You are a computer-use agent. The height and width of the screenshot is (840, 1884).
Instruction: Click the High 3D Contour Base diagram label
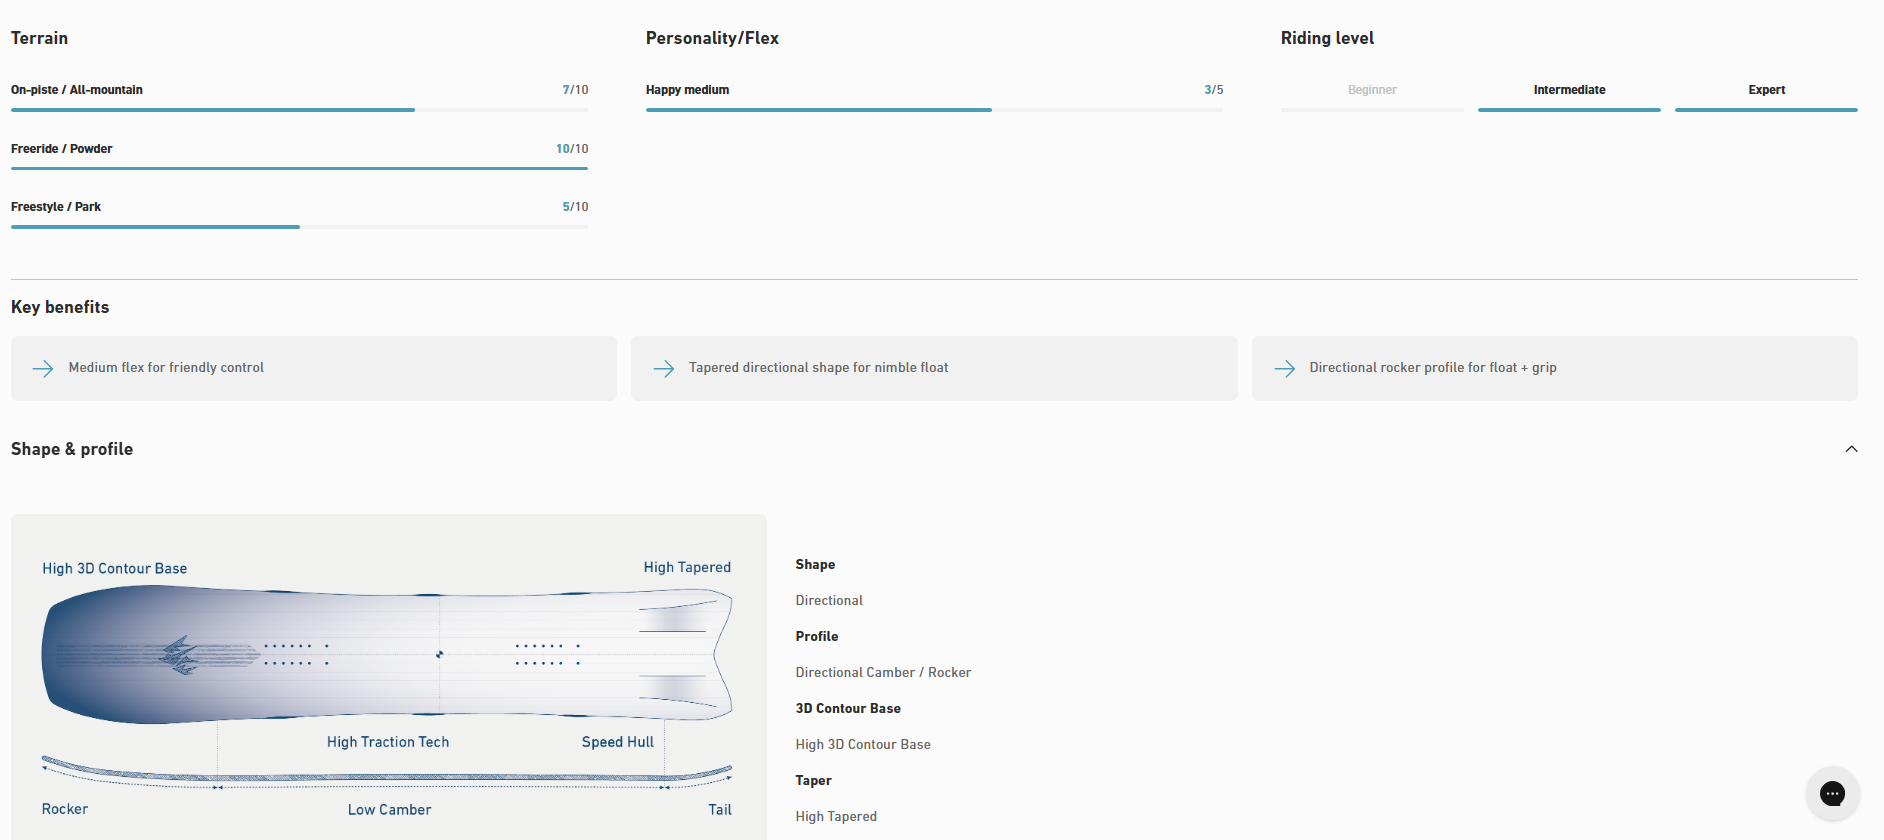pos(114,568)
